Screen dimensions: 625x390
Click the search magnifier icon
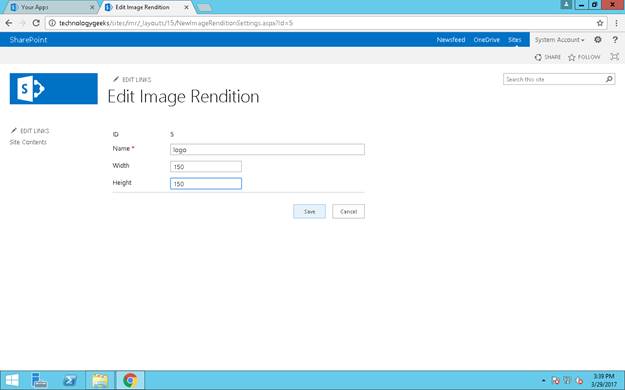coord(609,79)
